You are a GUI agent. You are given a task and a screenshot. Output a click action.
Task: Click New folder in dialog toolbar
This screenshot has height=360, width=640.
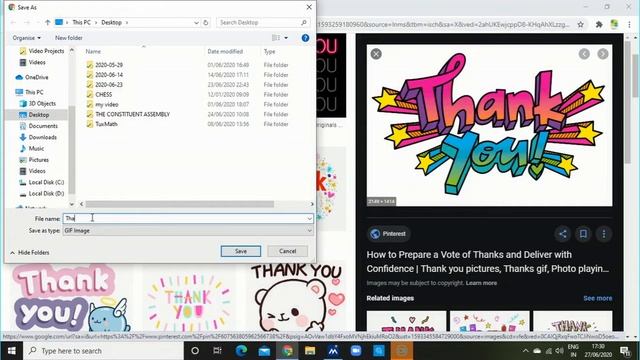click(69, 38)
